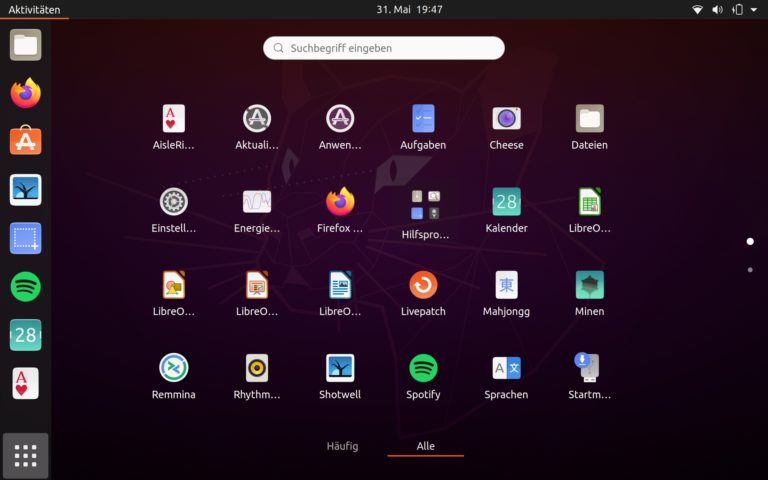Open Ubuntu Software in the dock
This screenshot has height=480, width=768.
[x=25, y=141]
